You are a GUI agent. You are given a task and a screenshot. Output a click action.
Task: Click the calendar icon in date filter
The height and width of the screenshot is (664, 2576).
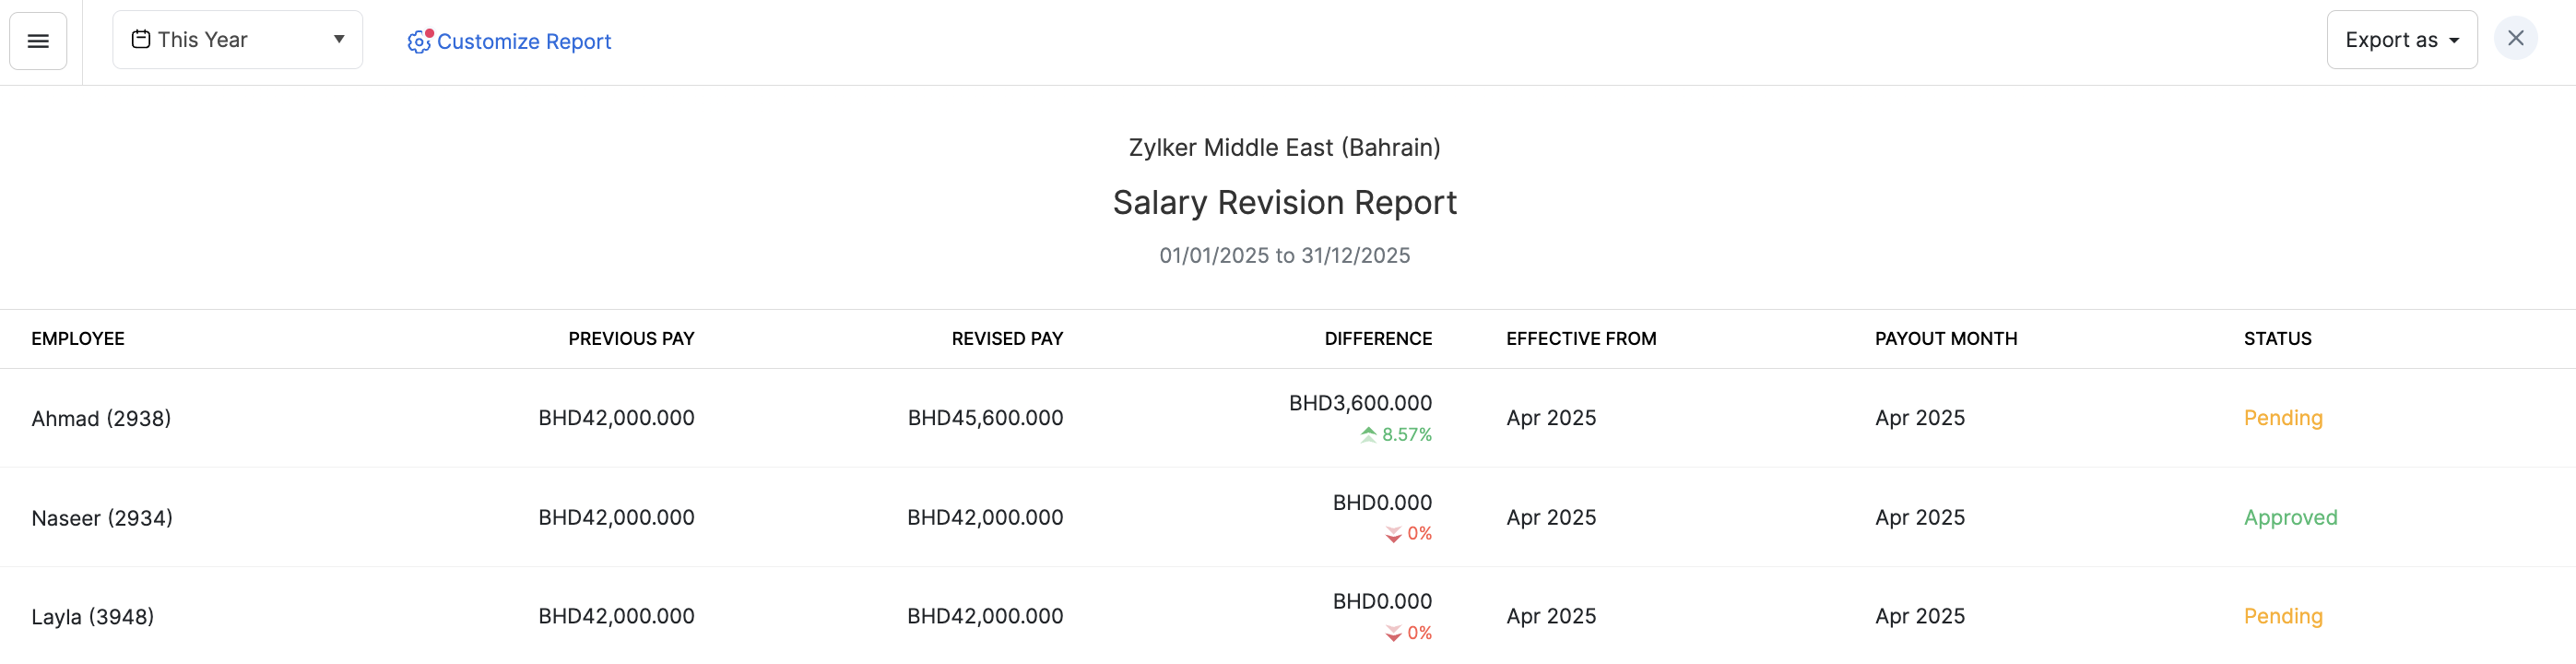141,40
